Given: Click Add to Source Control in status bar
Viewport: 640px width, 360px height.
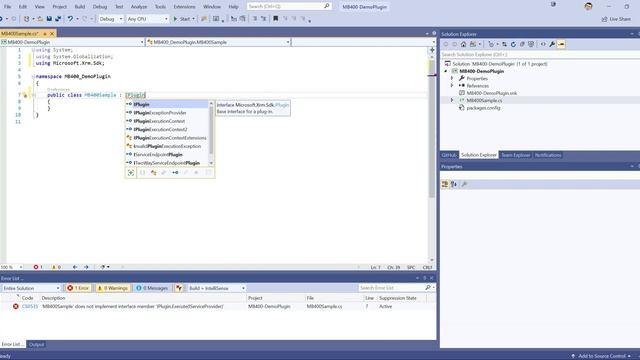Looking at the screenshot, I should pyautogui.click(x=602, y=356).
